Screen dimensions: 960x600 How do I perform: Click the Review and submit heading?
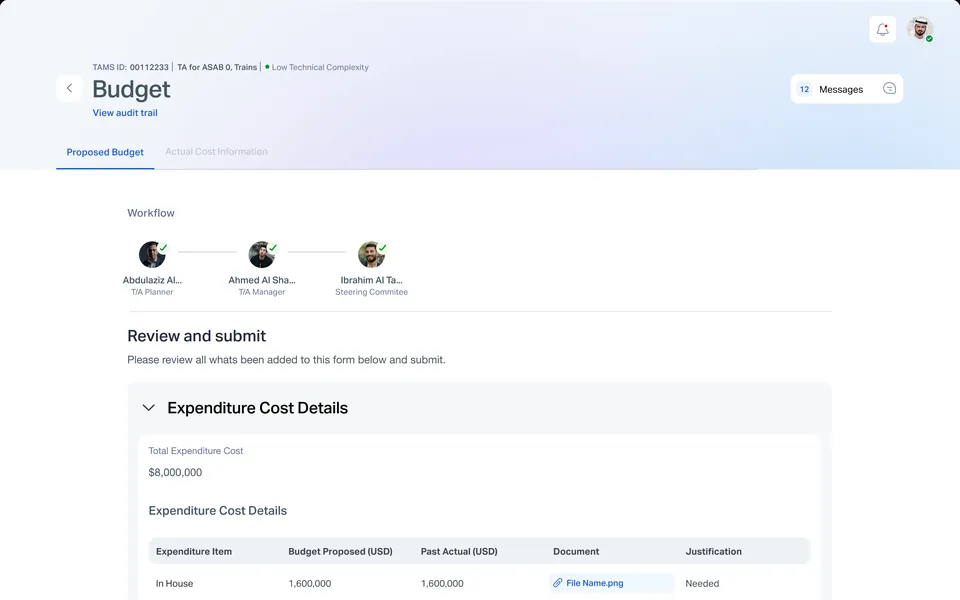(x=197, y=336)
